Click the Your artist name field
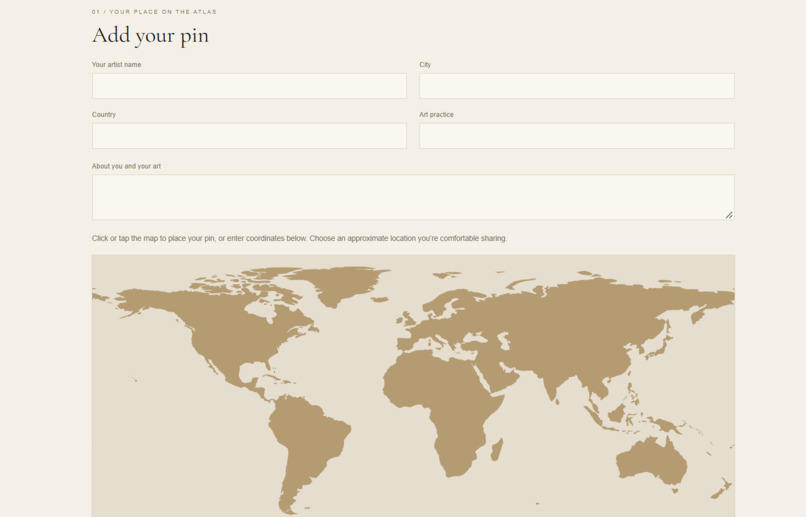 tap(249, 86)
